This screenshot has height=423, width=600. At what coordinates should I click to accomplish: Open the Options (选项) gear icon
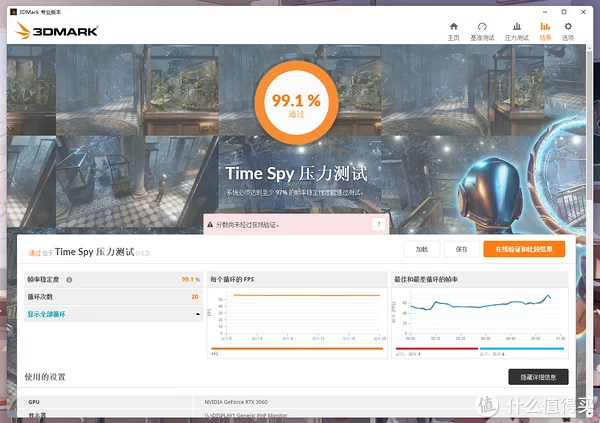coord(568,26)
